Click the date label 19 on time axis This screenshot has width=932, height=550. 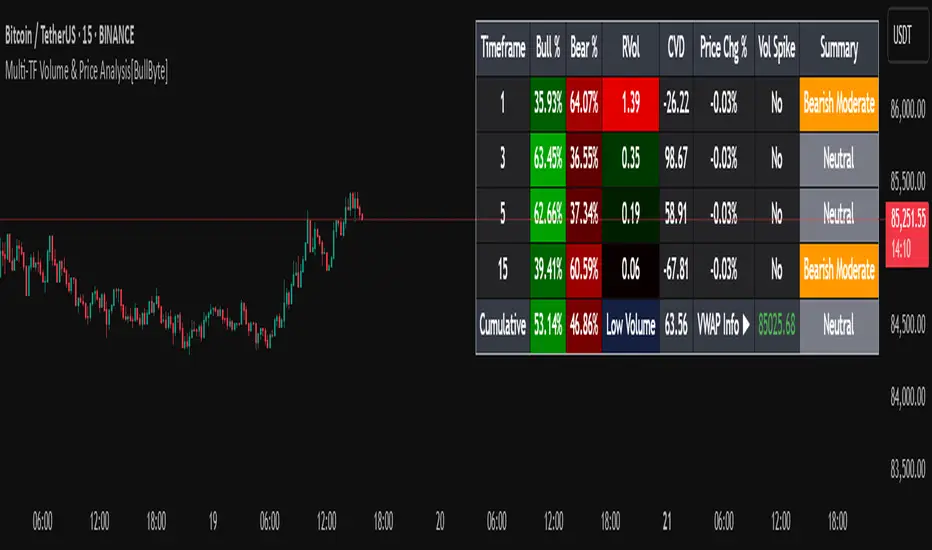click(x=213, y=521)
